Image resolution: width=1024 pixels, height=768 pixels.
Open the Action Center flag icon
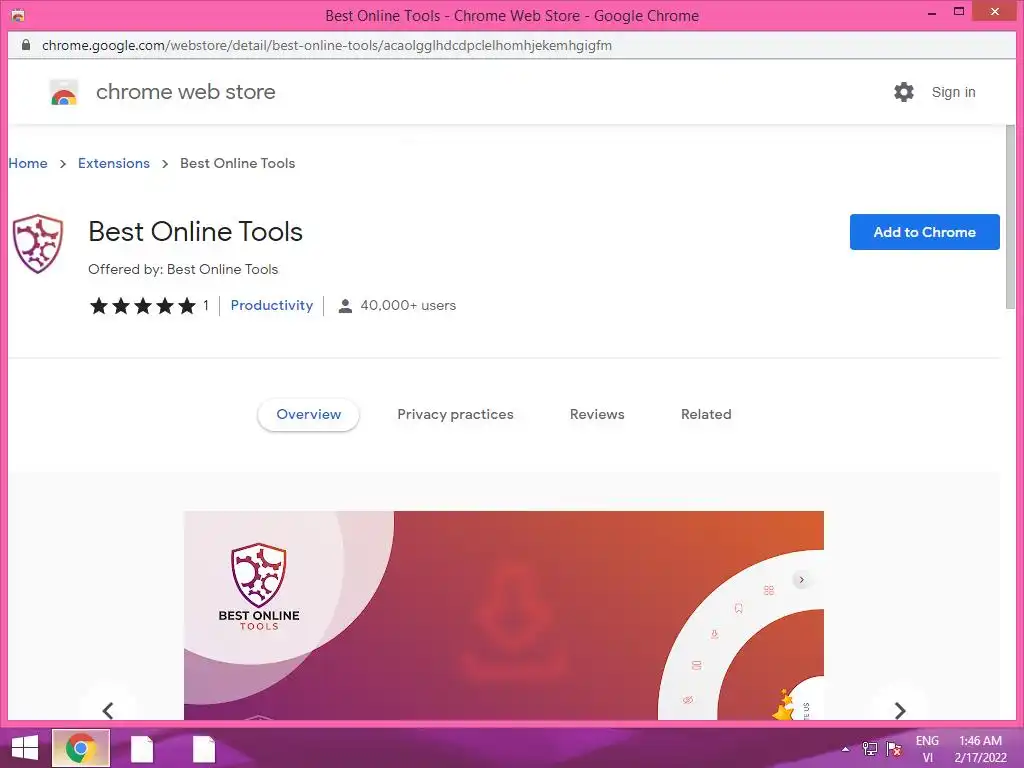click(894, 748)
